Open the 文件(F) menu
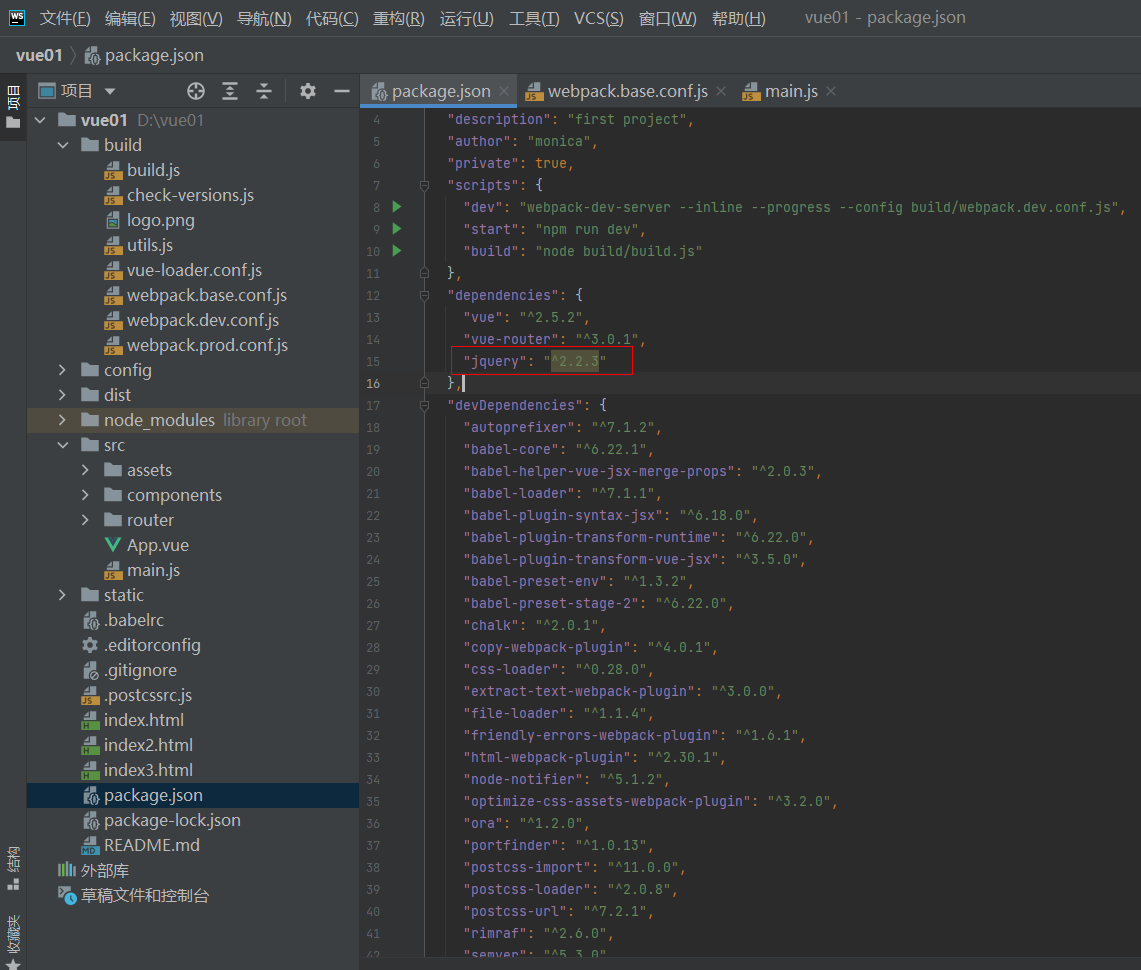This screenshot has height=970, width=1141. [x=65, y=18]
